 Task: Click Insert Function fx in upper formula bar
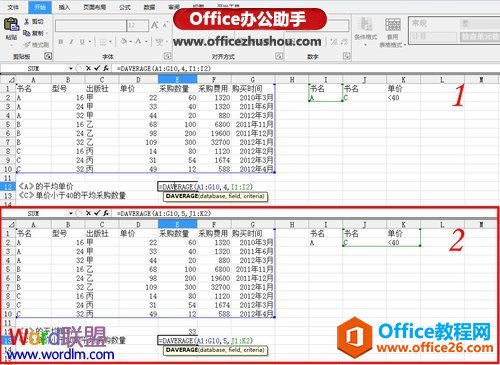point(106,68)
